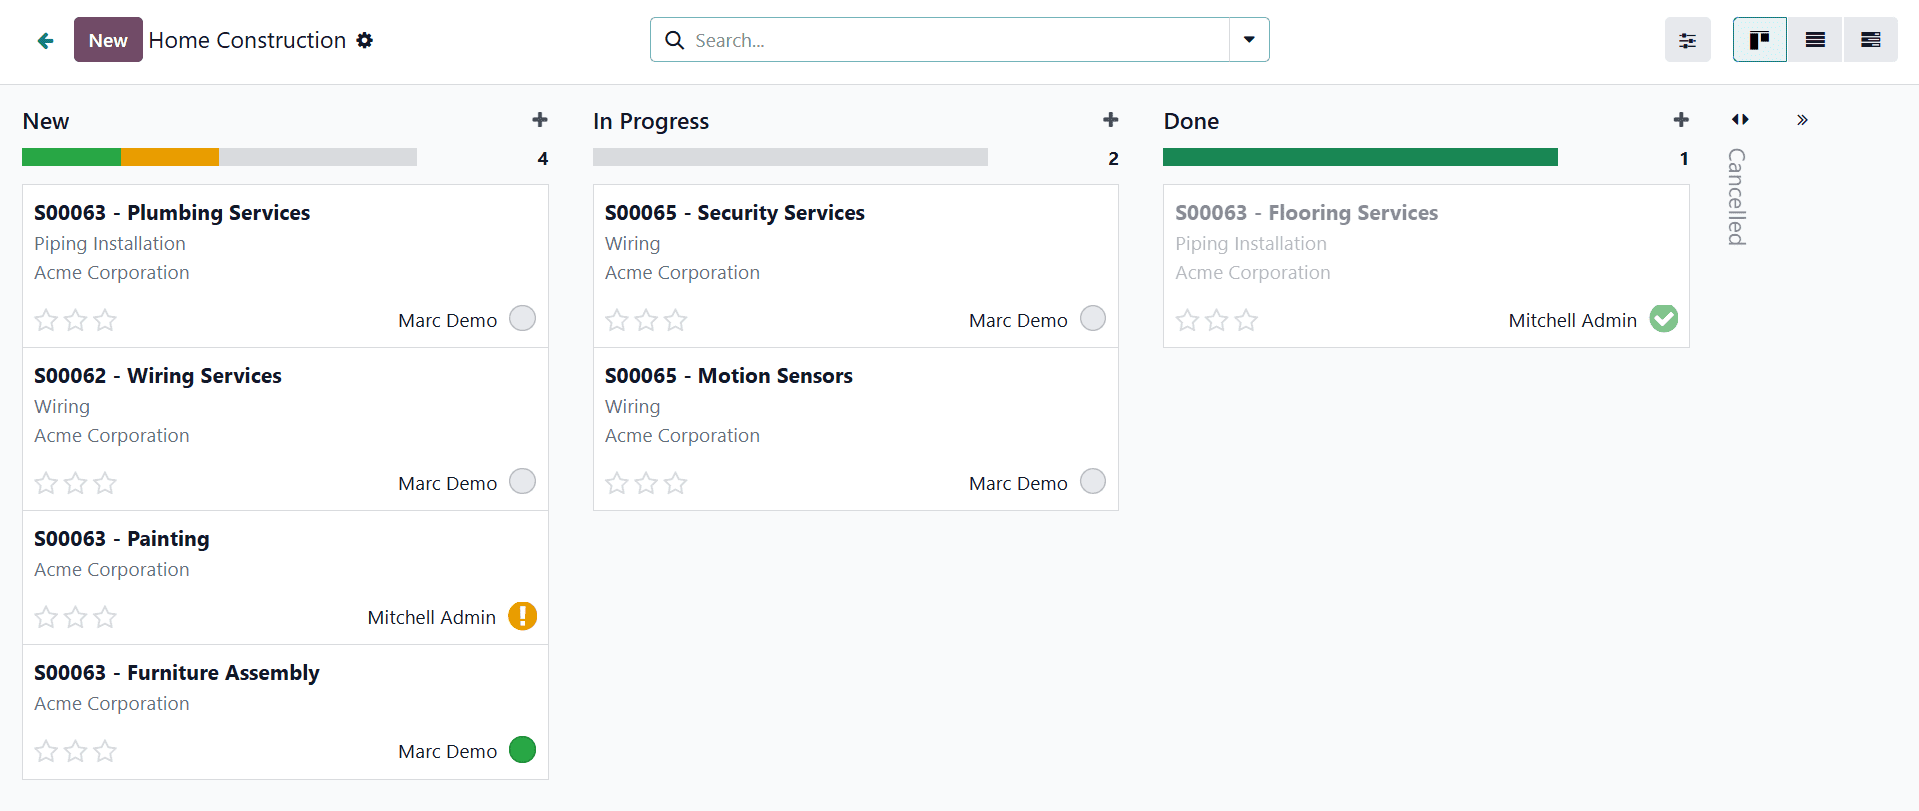This screenshot has height=811, width=1919.
Task: Click the Home Construction project title
Action: [x=247, y=40]
